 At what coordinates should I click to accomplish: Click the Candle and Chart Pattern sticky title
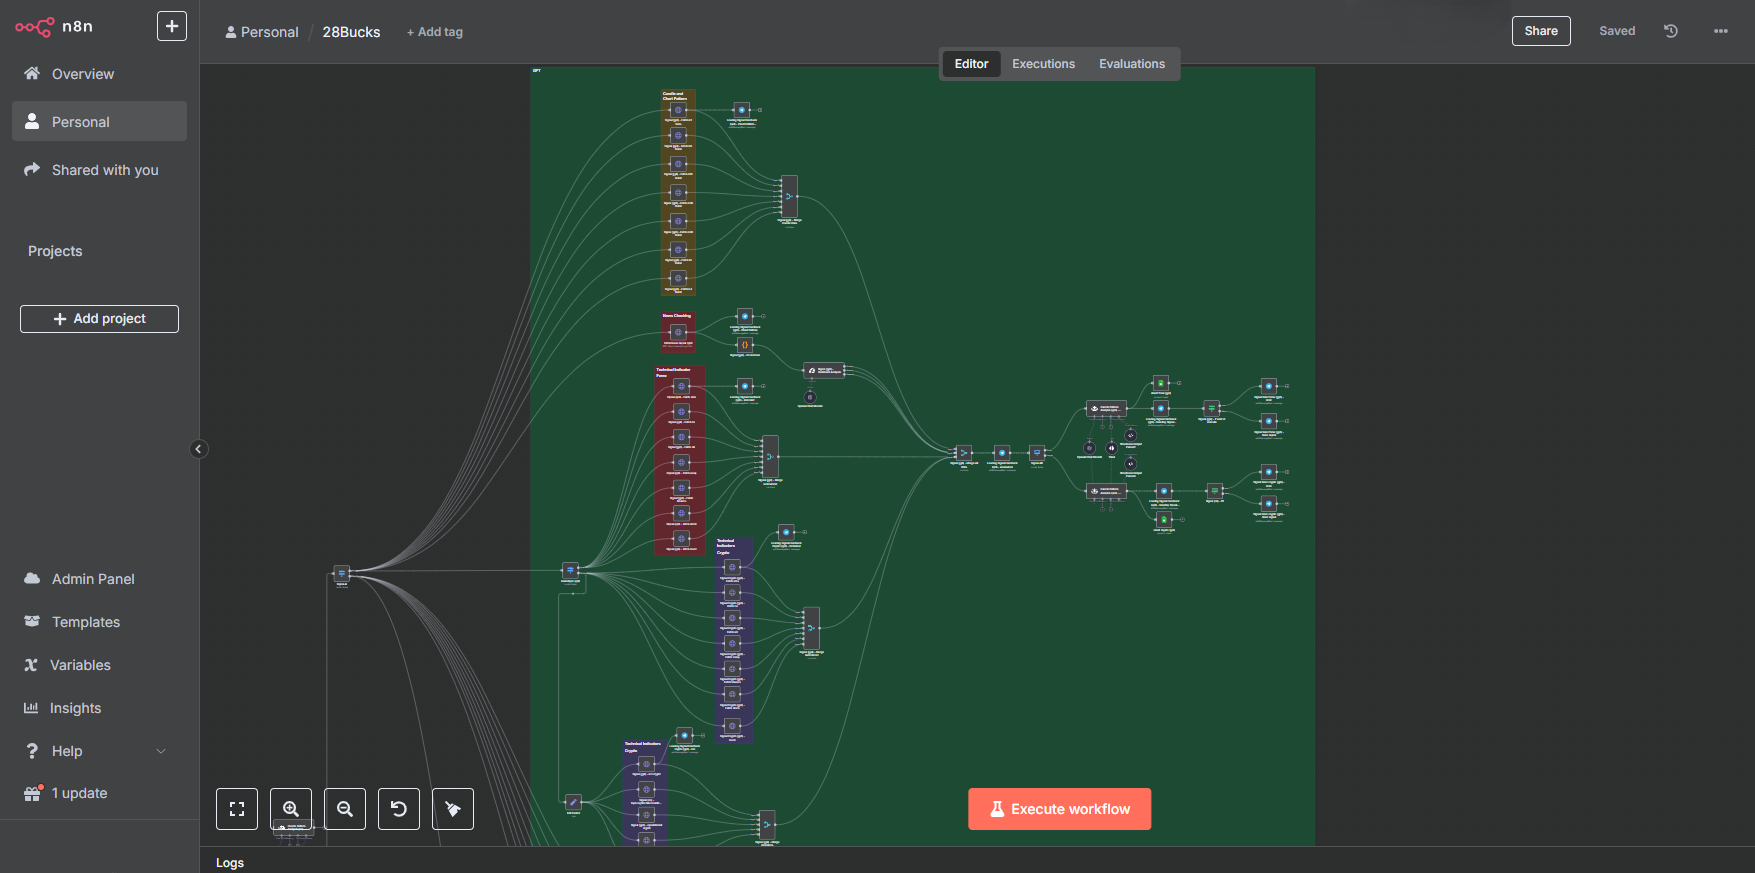tap(675, 96)
